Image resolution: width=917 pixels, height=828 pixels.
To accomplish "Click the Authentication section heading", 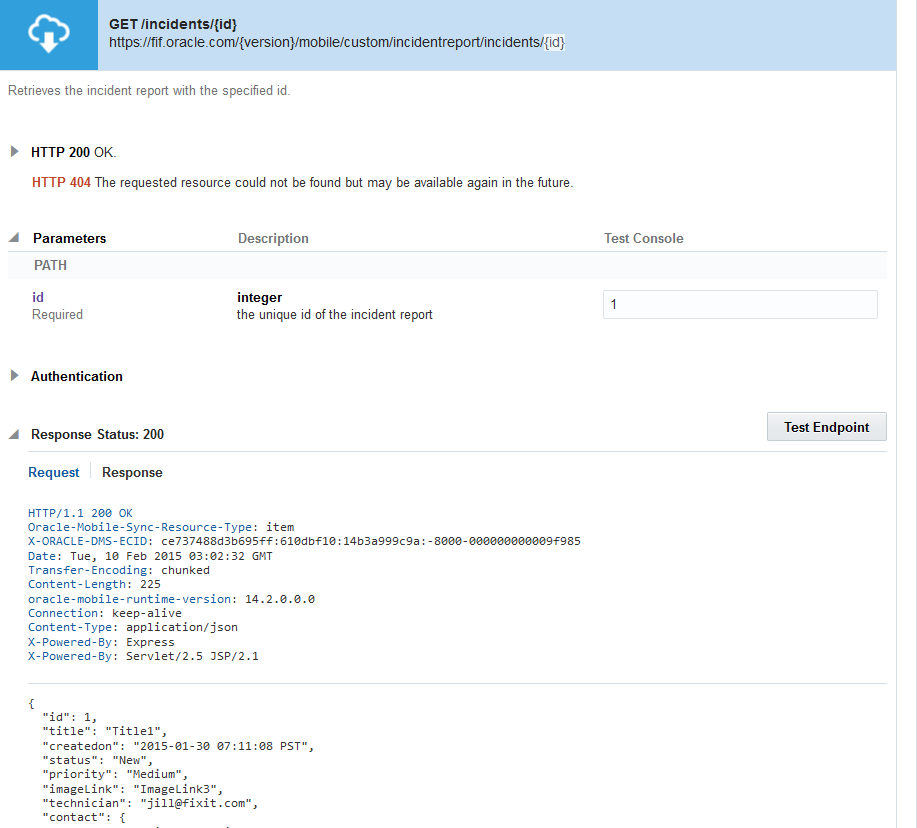I will [77, 376].
